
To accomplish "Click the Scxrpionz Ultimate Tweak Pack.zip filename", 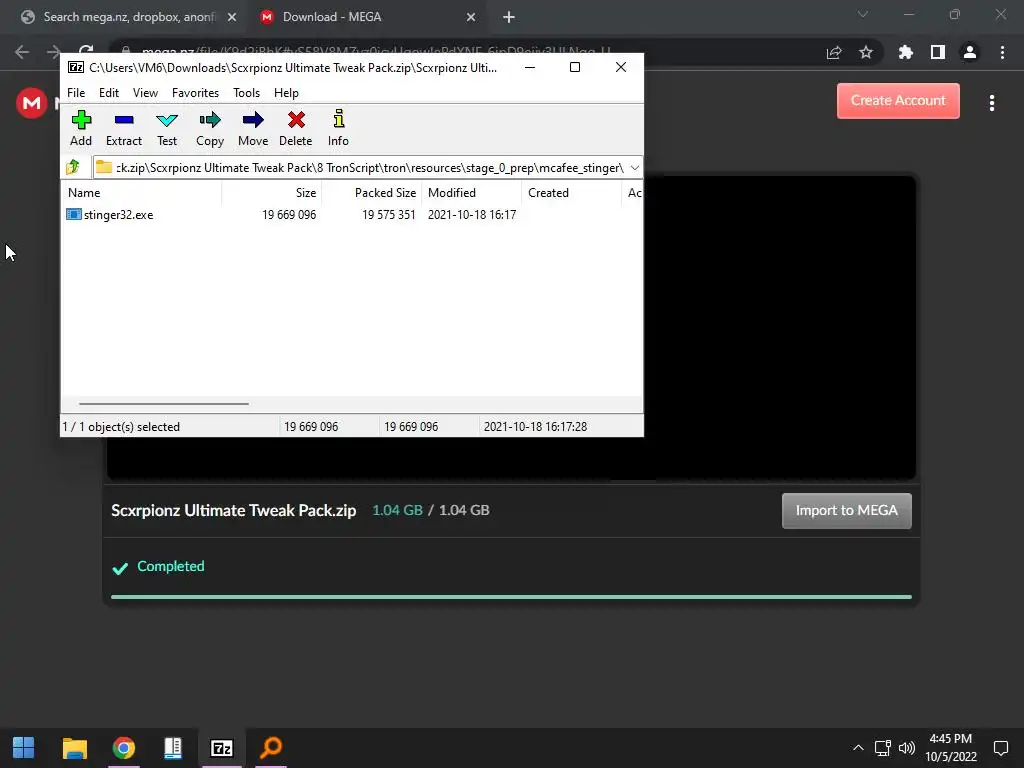I will pyautogui.click(x=234, y=511).
